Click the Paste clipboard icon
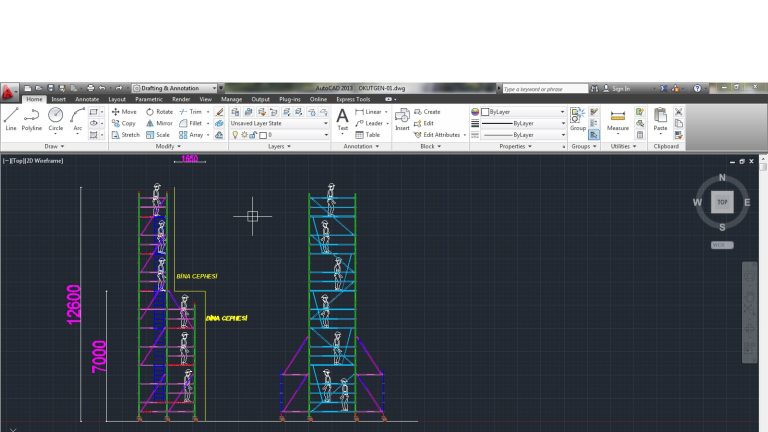Viewport: 768px width, 432px height. point(660,118)
